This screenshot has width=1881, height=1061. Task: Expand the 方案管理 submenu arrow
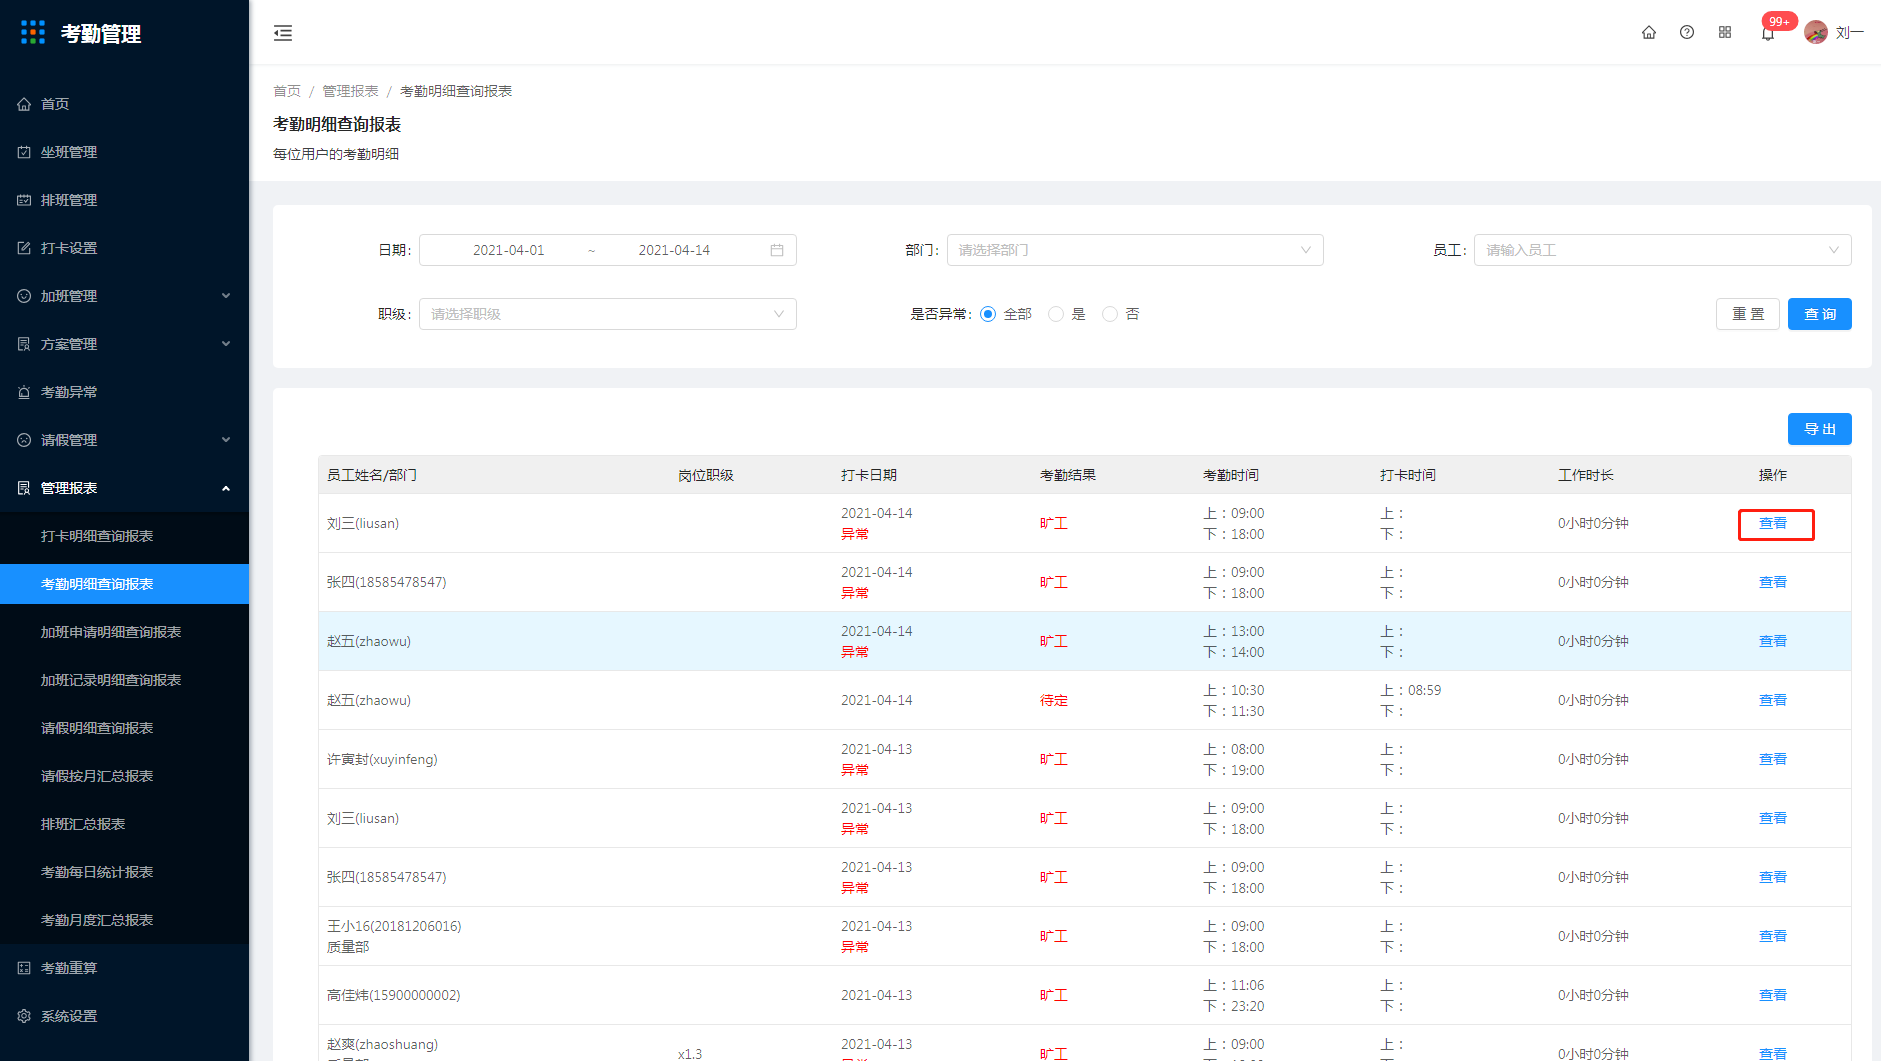(226, 344)
